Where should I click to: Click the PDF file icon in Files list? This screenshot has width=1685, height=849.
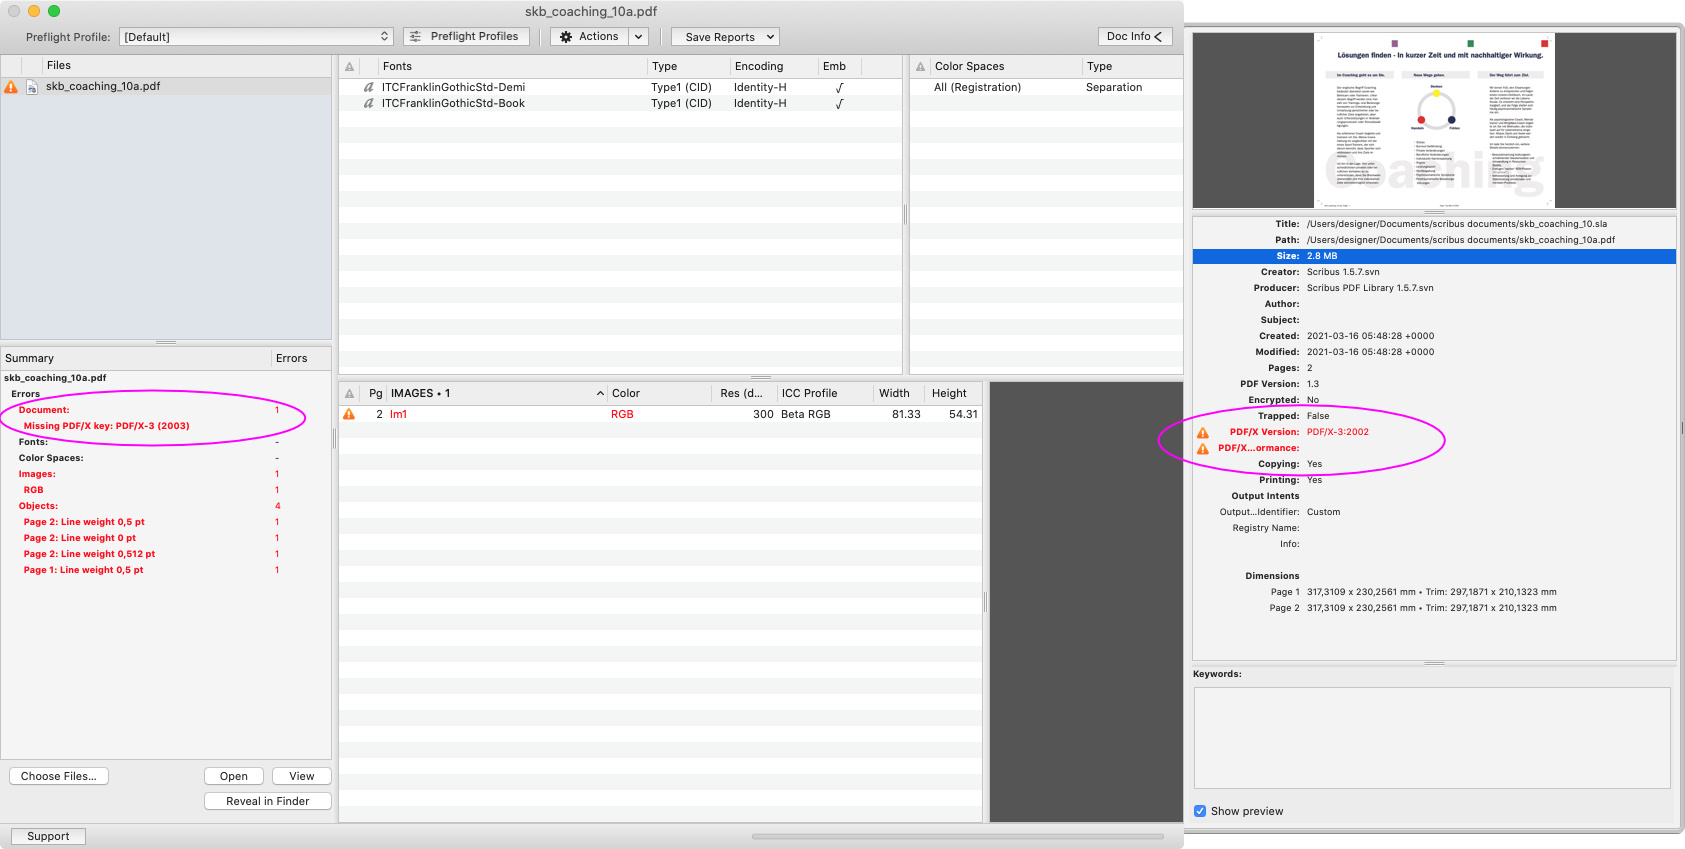[32, 87]
